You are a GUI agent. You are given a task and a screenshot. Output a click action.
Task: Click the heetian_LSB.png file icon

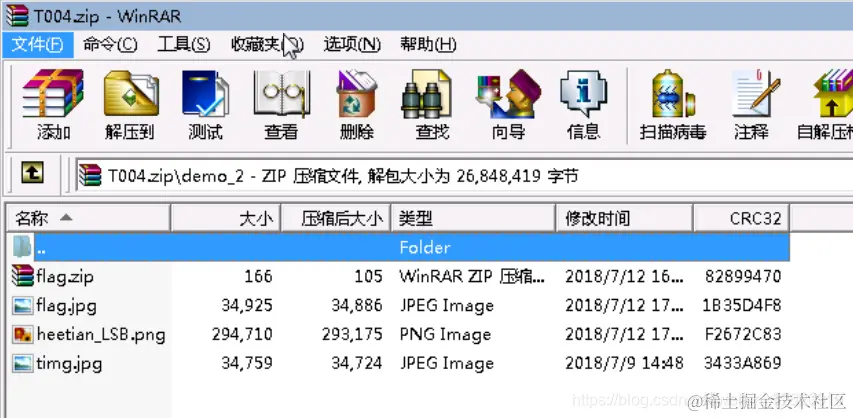click(x=22, y=334)
